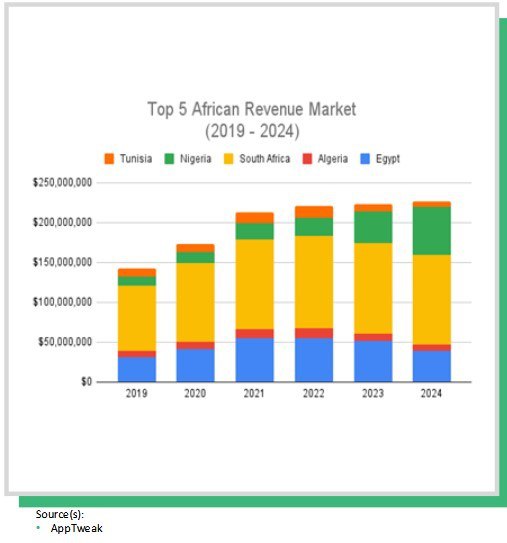Image resolution: width=507 pixels, height=543 pixels.
Task: Click the 2019 x-axis label
Action: [x=136, y=393]
